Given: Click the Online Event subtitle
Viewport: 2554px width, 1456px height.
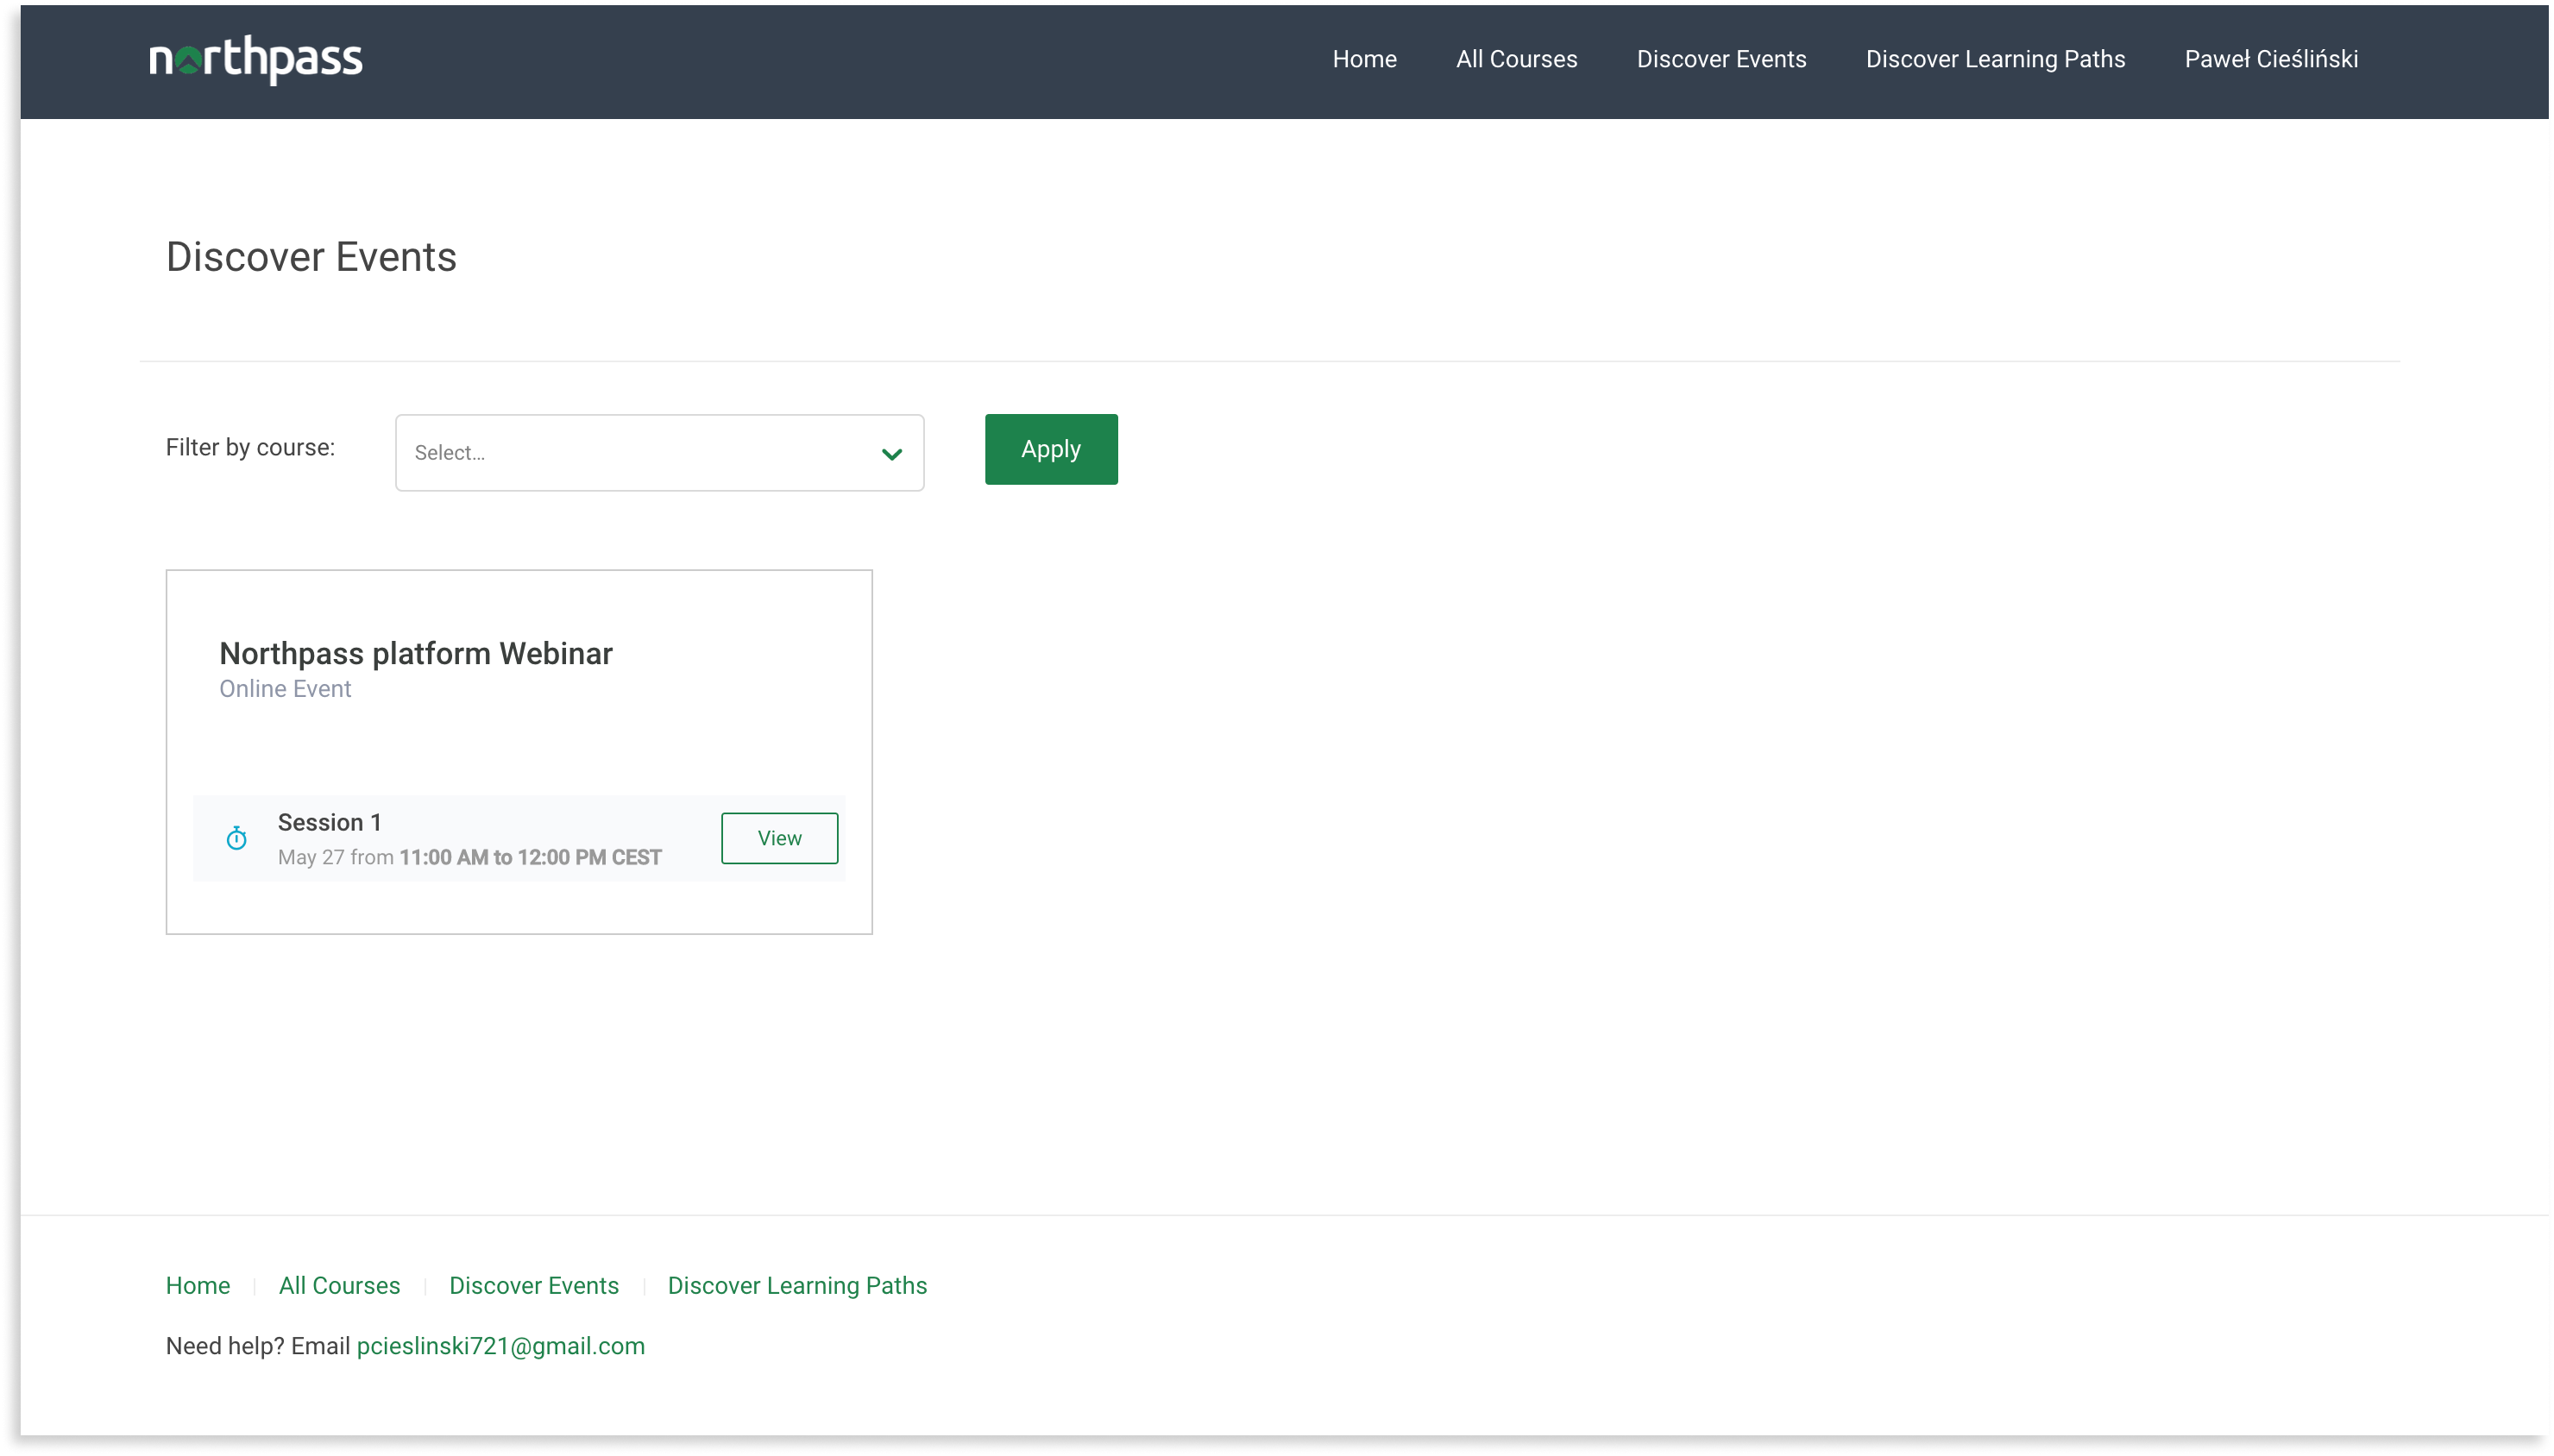Looking at the screenshot, I should tap(285, 689).
